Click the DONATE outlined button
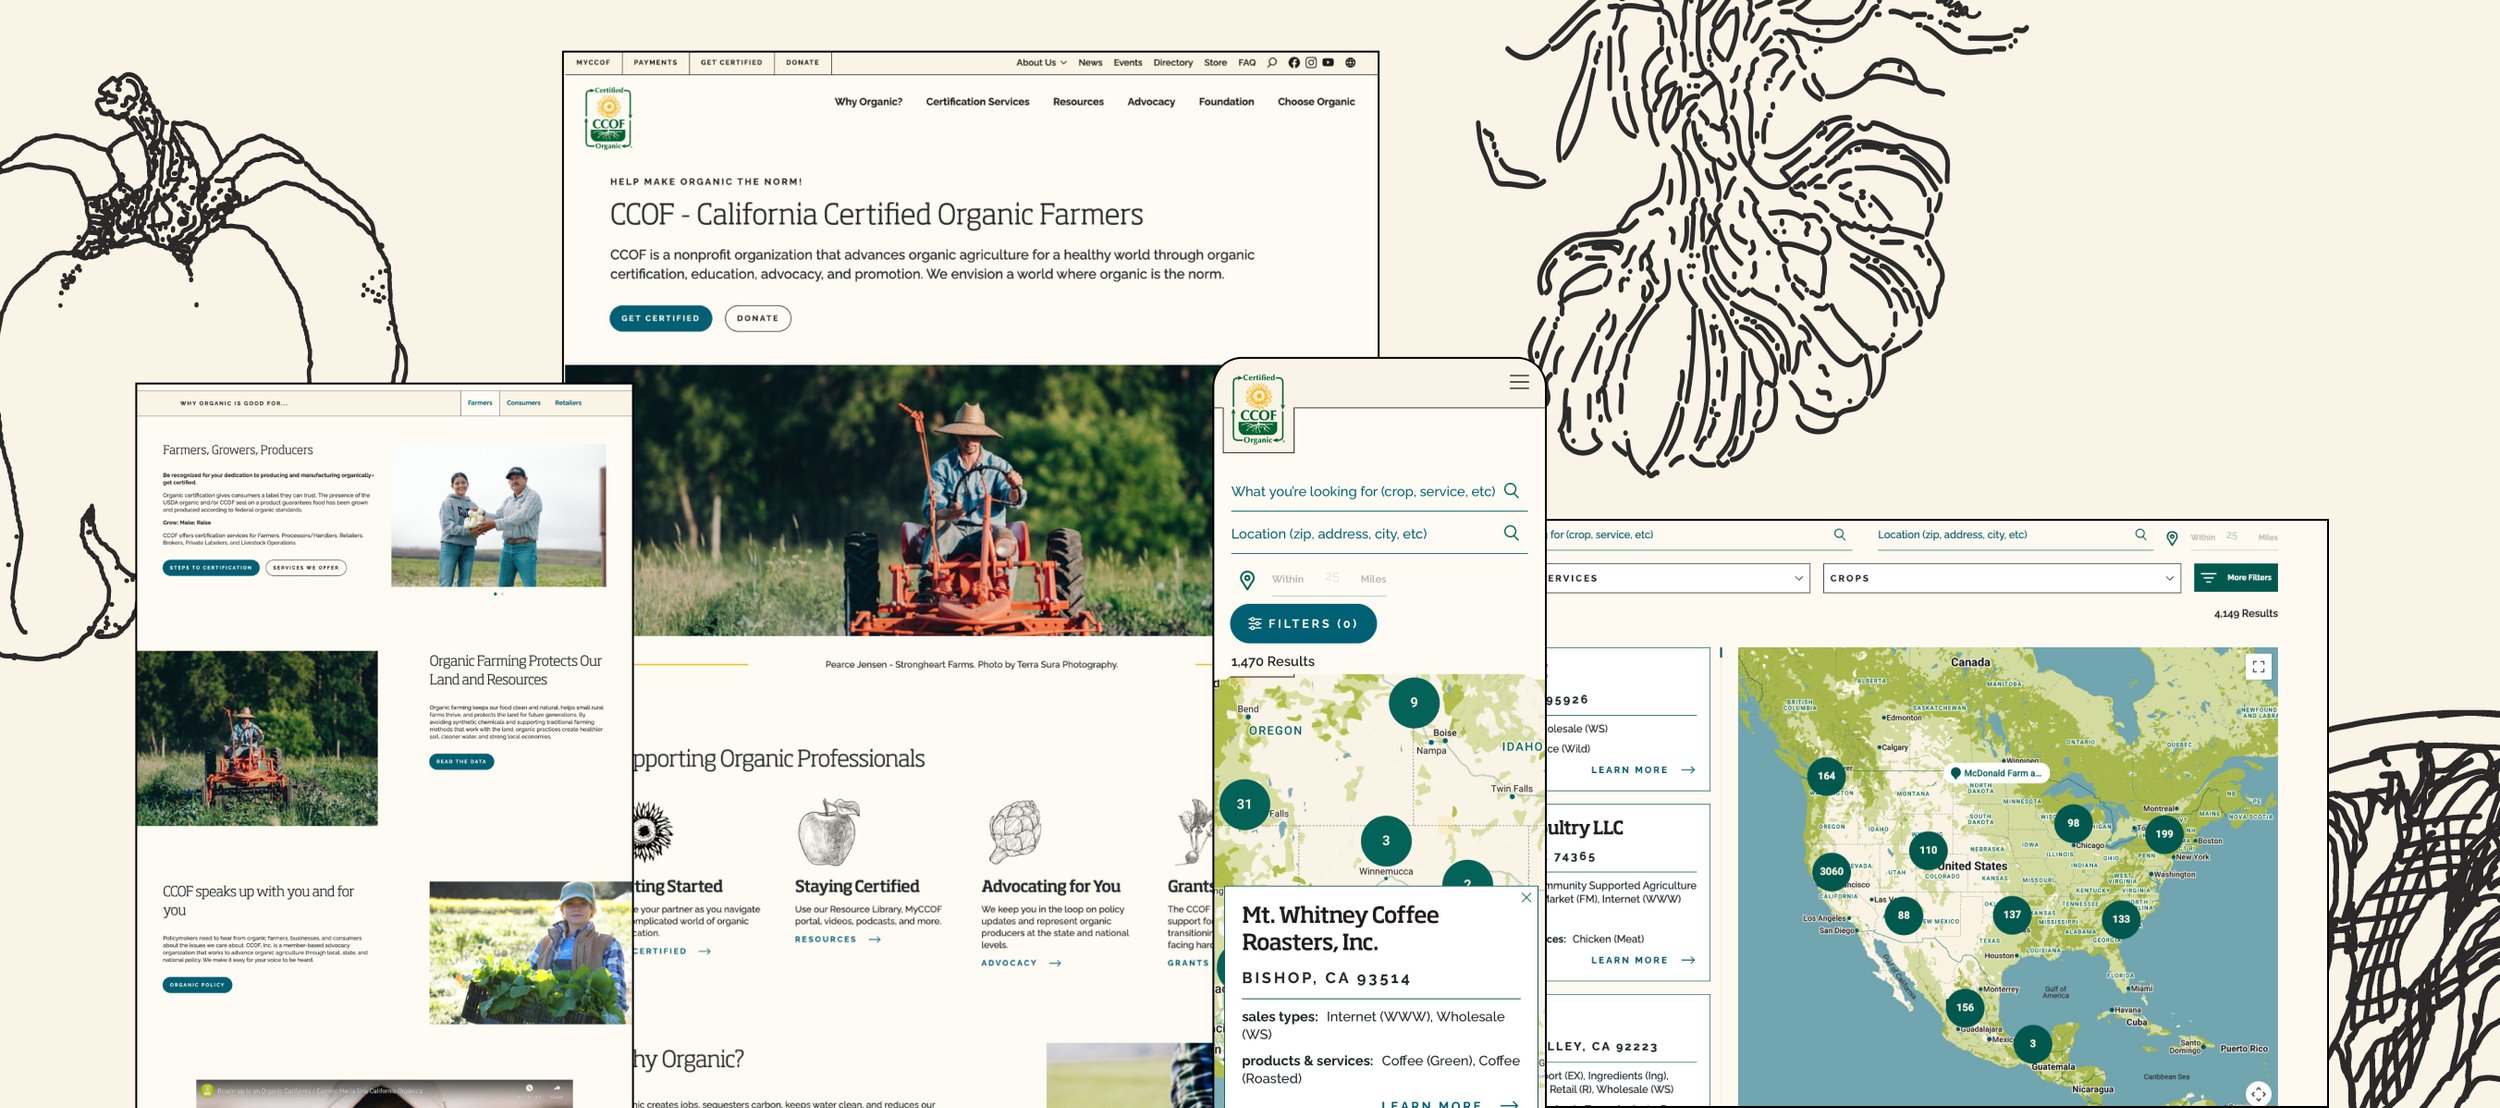Image resolution: width=2500 pixels, height=1108 pixels. pos(757,319)
